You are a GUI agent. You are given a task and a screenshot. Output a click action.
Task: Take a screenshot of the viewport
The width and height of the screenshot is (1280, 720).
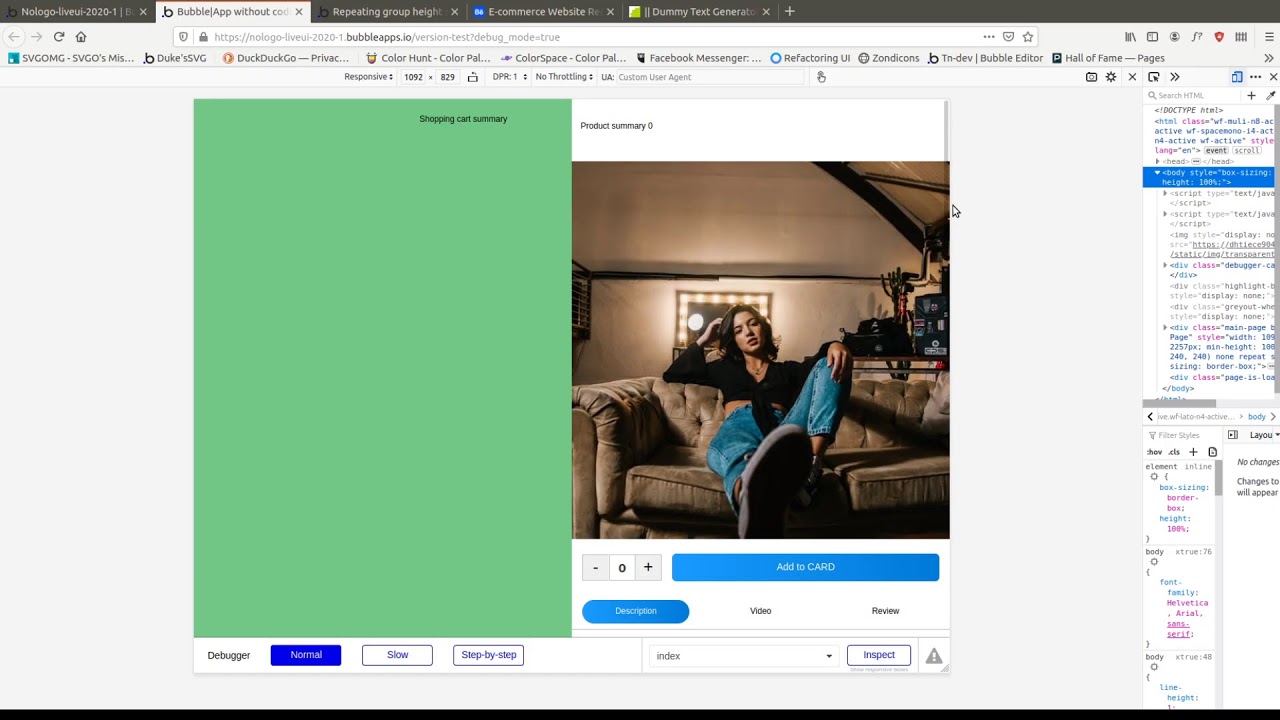click(x=1091, y=77)
